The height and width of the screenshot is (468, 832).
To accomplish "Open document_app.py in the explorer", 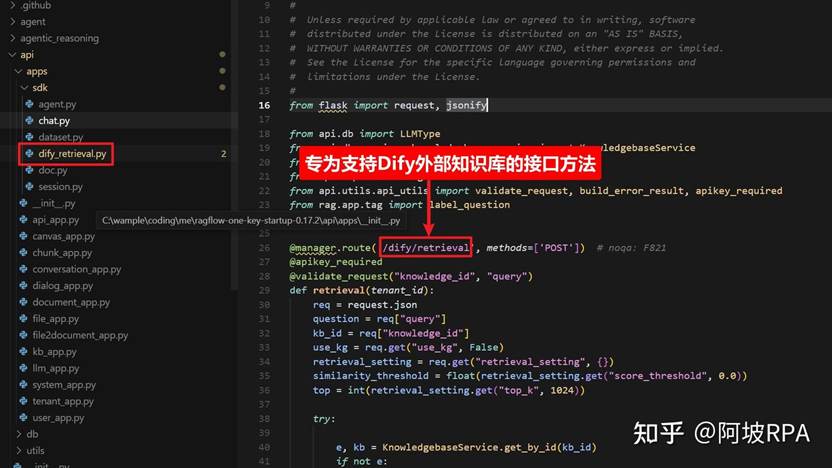I will [71, 302].
